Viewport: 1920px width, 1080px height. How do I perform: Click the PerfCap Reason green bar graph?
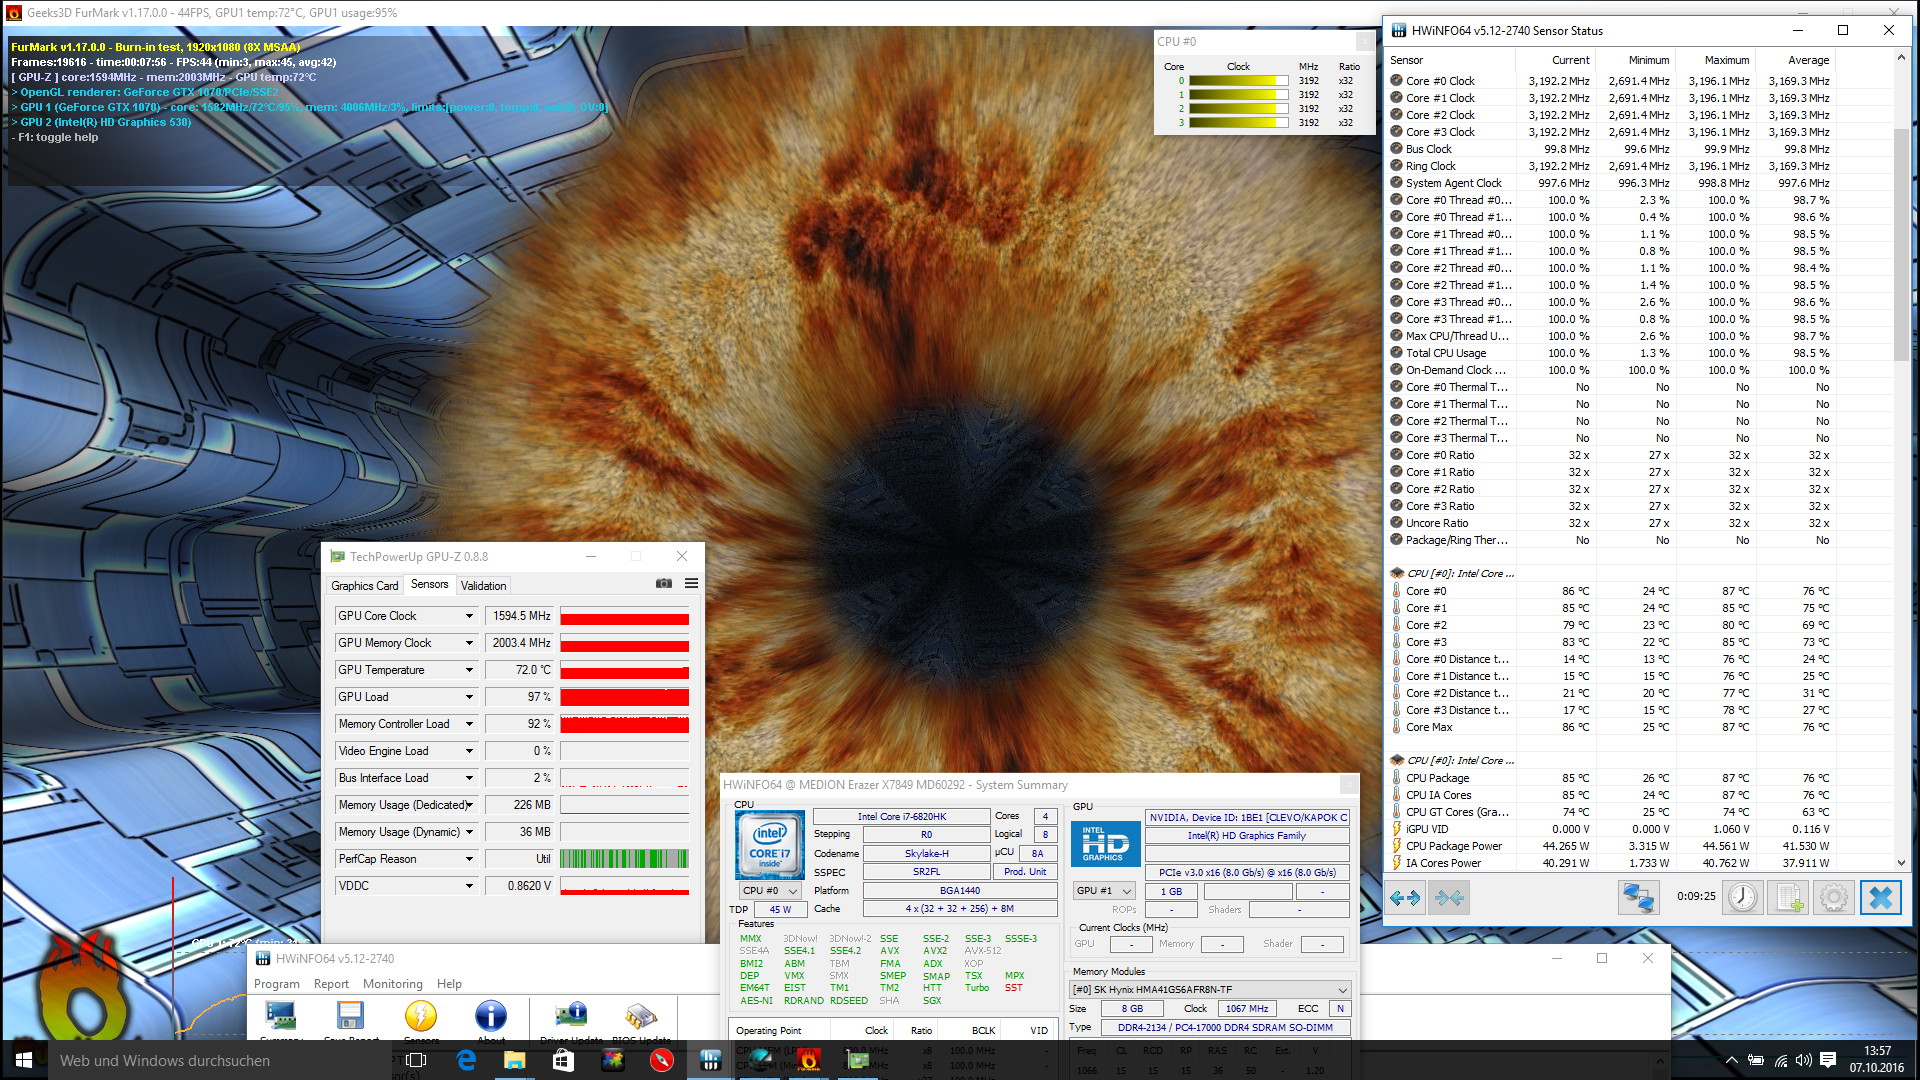[624, 859]
